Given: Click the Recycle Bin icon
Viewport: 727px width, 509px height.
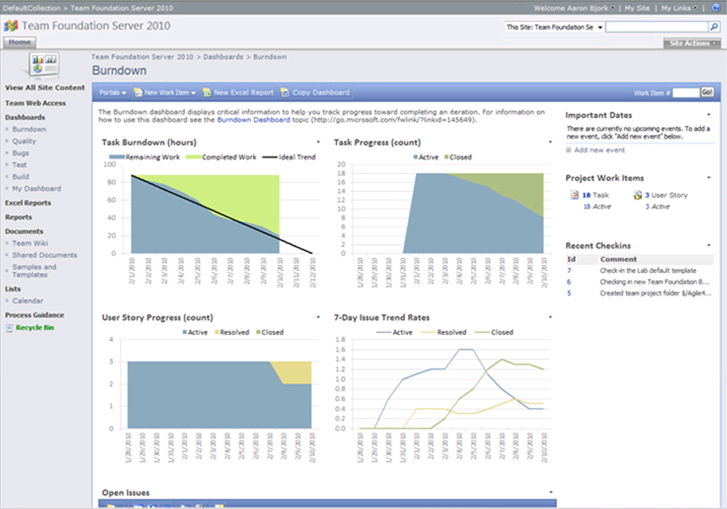Looking at the screenshot, I should coord(9,328).
